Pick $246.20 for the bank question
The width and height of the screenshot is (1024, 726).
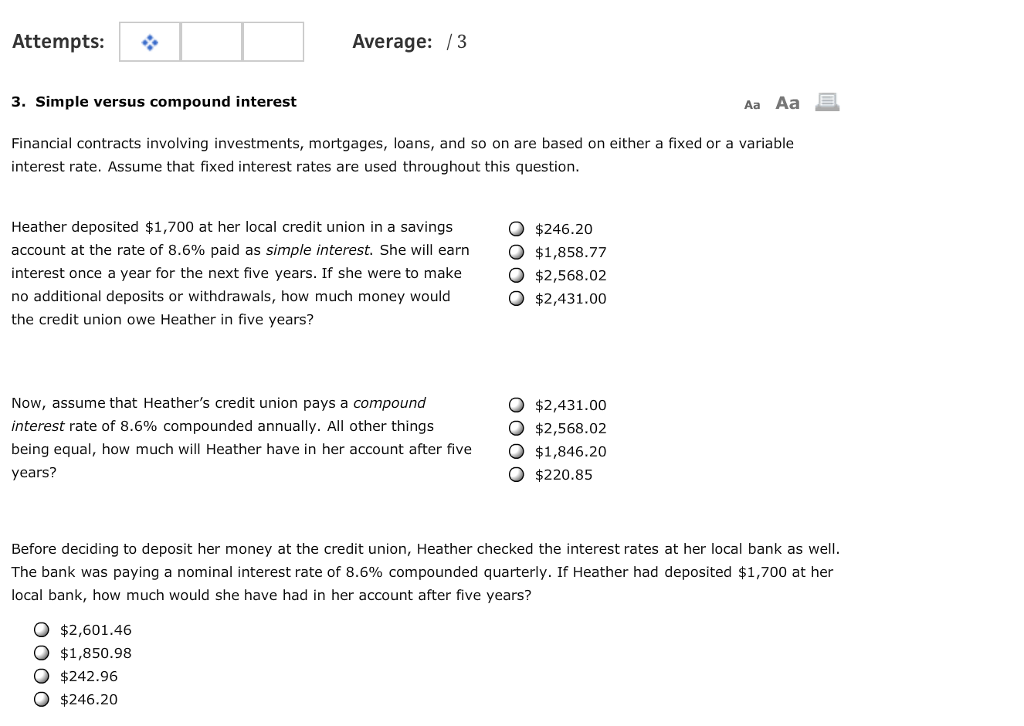click(40, 700)
